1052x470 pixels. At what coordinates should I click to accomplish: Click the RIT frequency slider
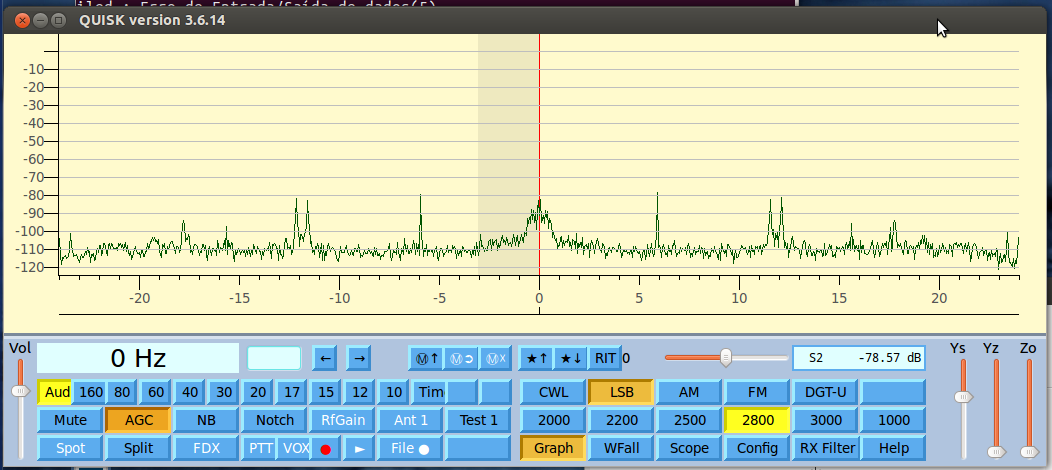click(x=726, y=357)
